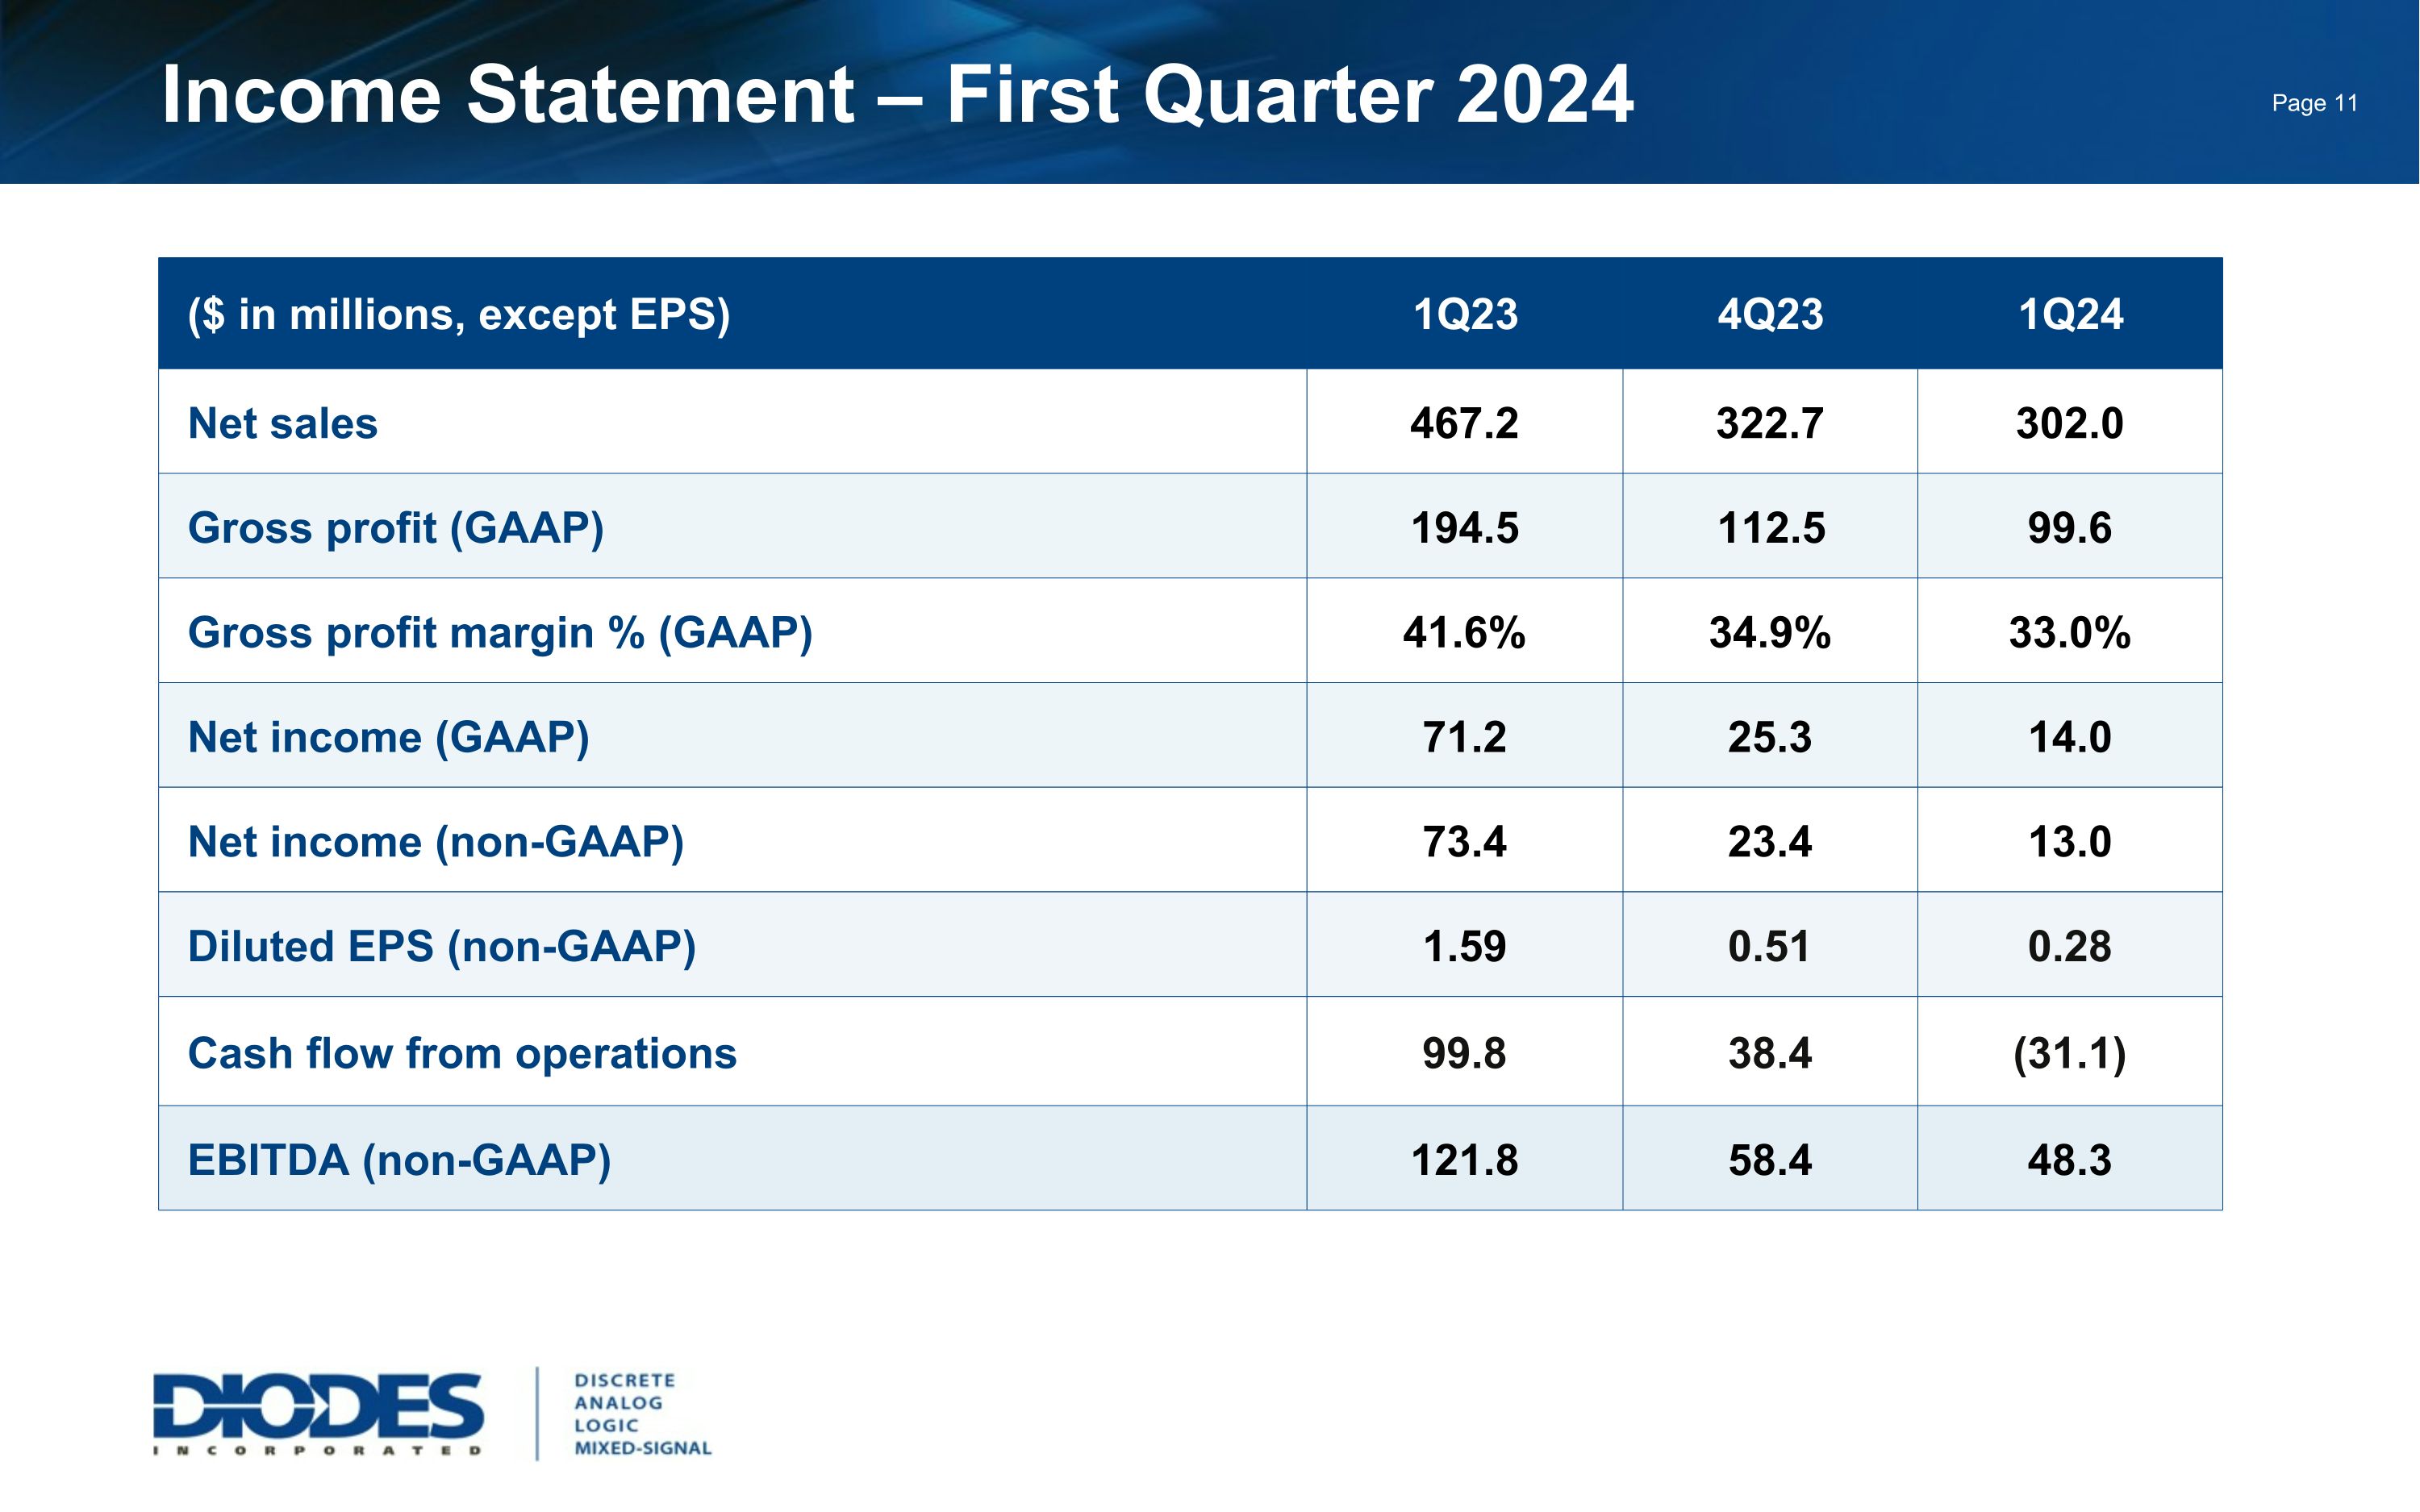Click the Net sales row label
The width and height of the screenshot is (2420, 1512).
[x=283, y=423]
